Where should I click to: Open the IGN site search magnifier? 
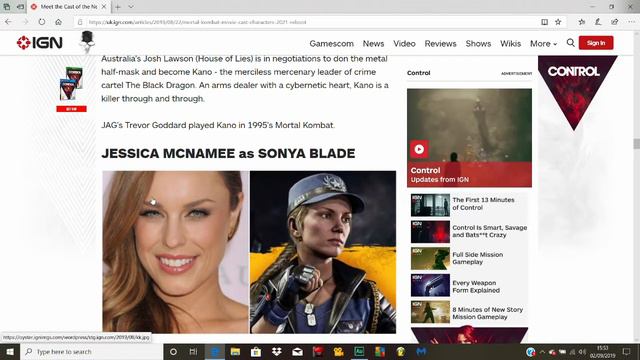pos(571,43)
